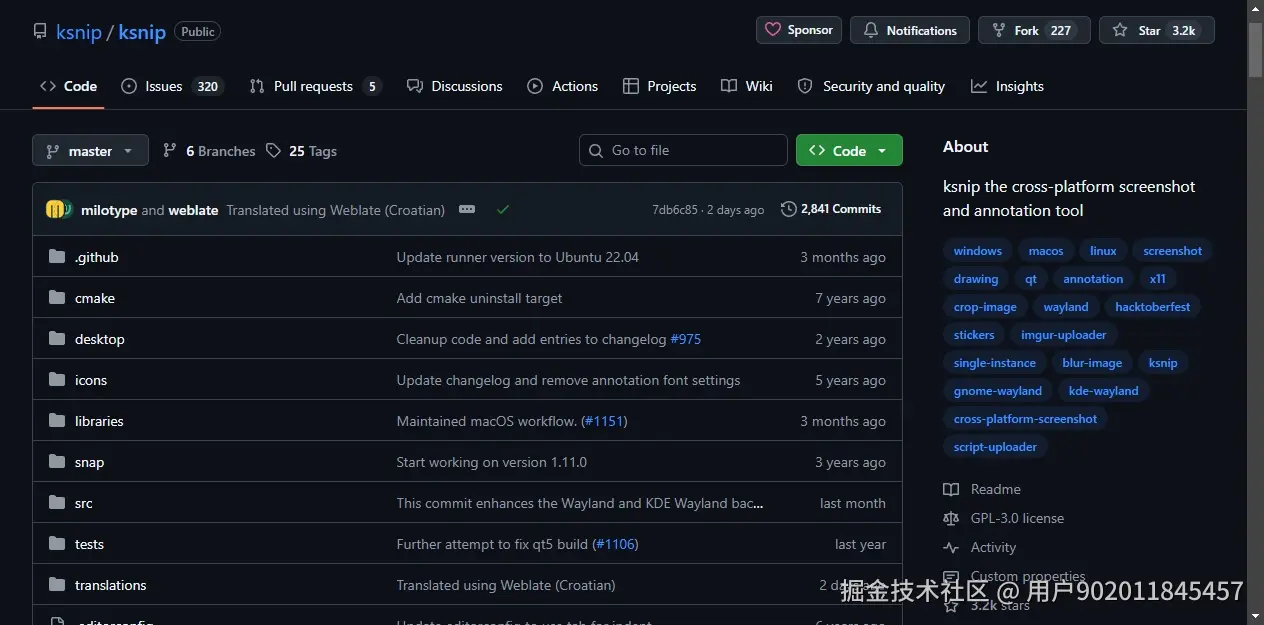The image size is (1264, 625).
Task: View the 25 Tags link
Action: (x=301, y=151)
